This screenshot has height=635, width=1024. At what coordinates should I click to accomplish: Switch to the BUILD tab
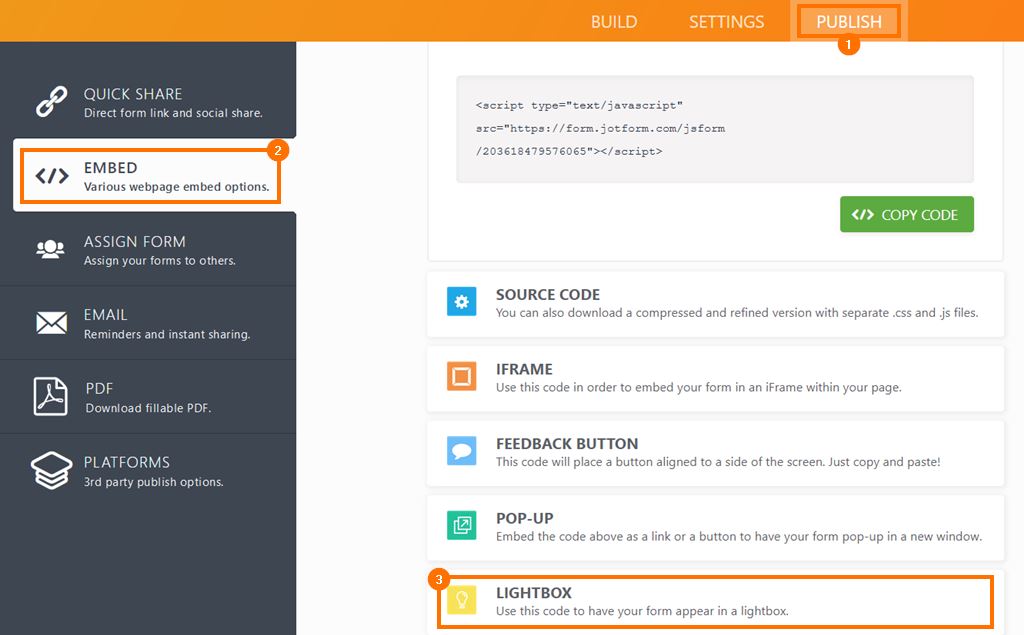(x=614, y=22)
